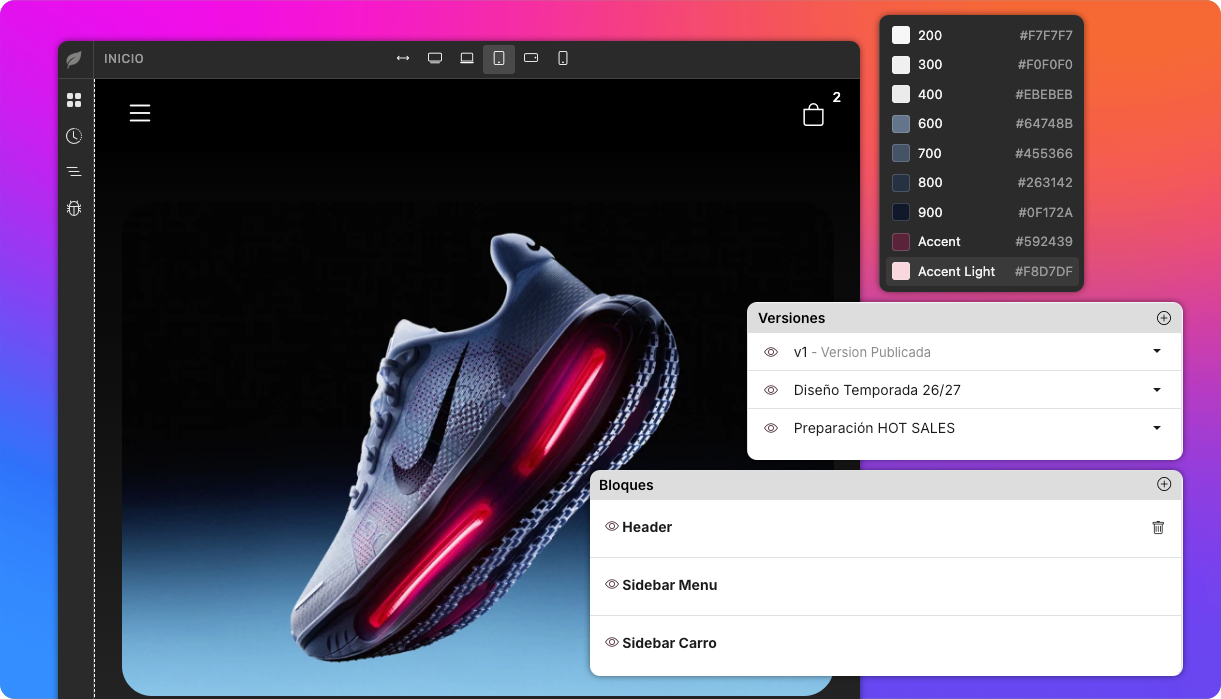Pick the 900 color swatch
Screen dimensions: 1221x699
[901, 212]
